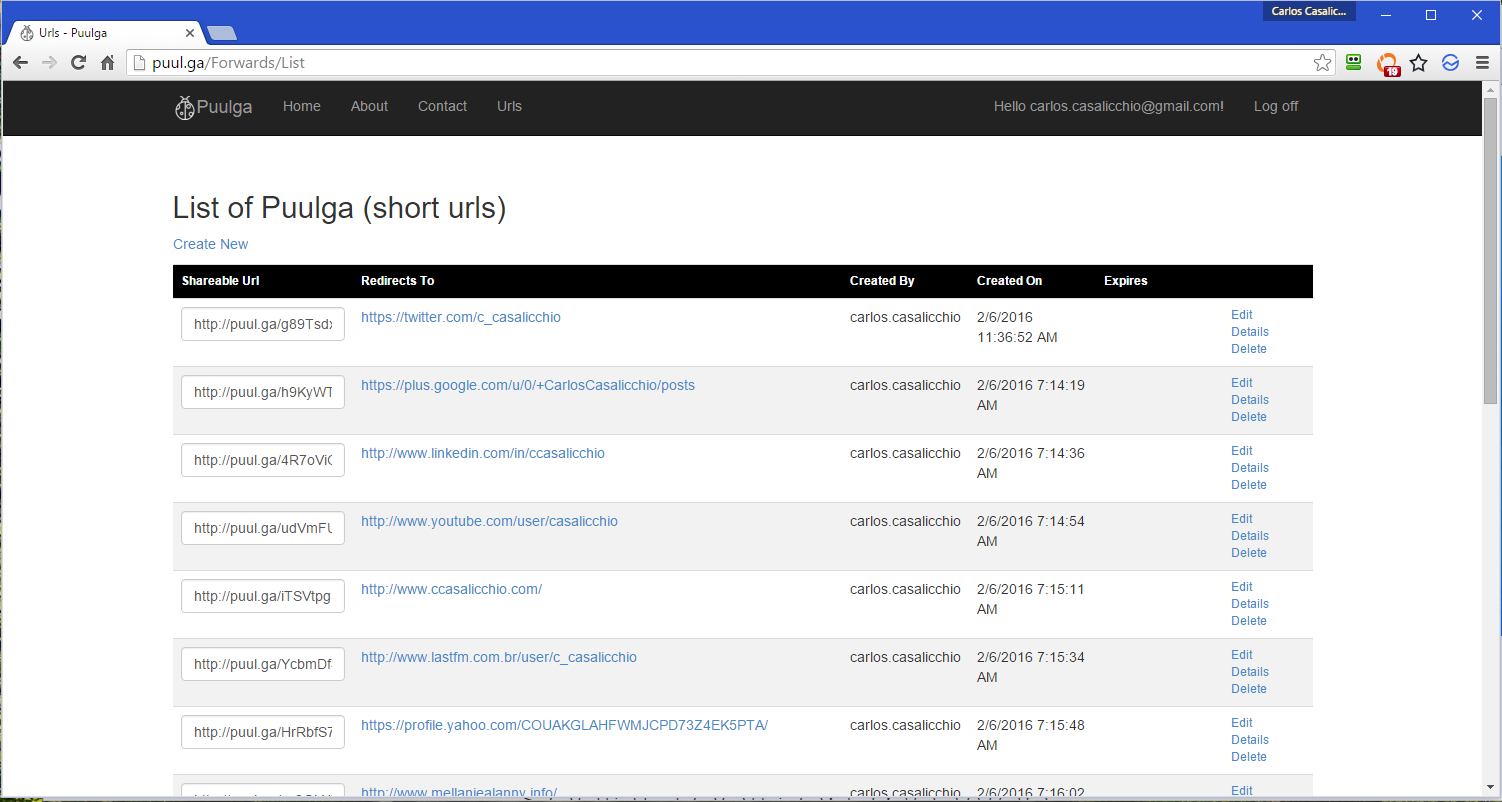Click the Contact navbar item

click(x=442, y=106)
